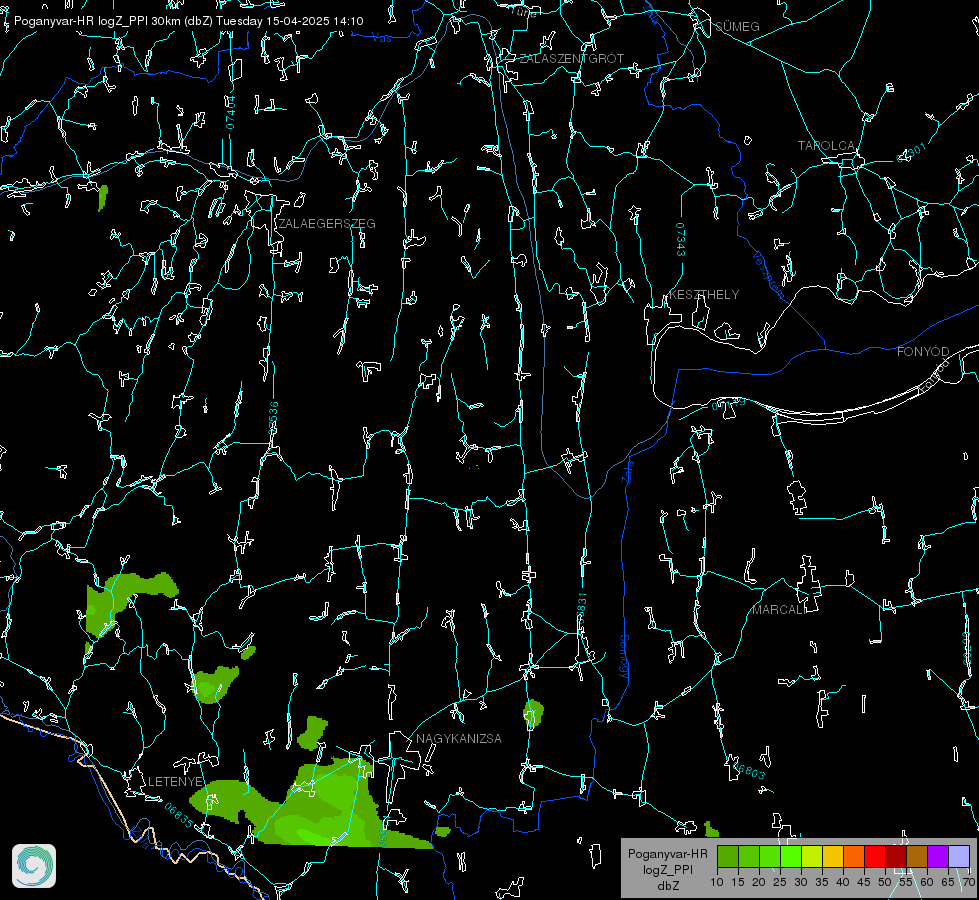Click the ZALASZENTGRÓT town label
Image resolution: width=979 pixels, height=900 pixels.
(571, 59)
